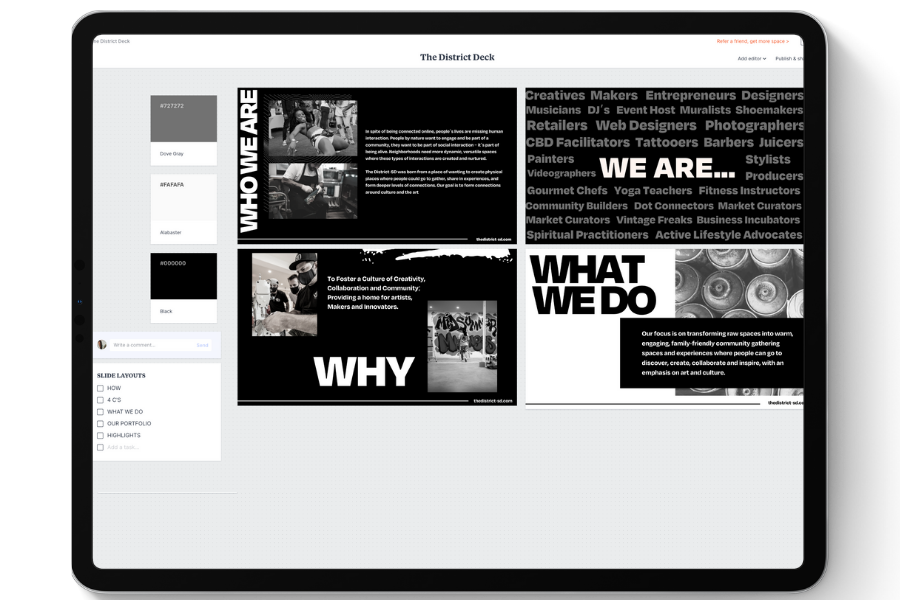
Task: Follow the Refer a friend, get more space link
Action: pos(752,41)
